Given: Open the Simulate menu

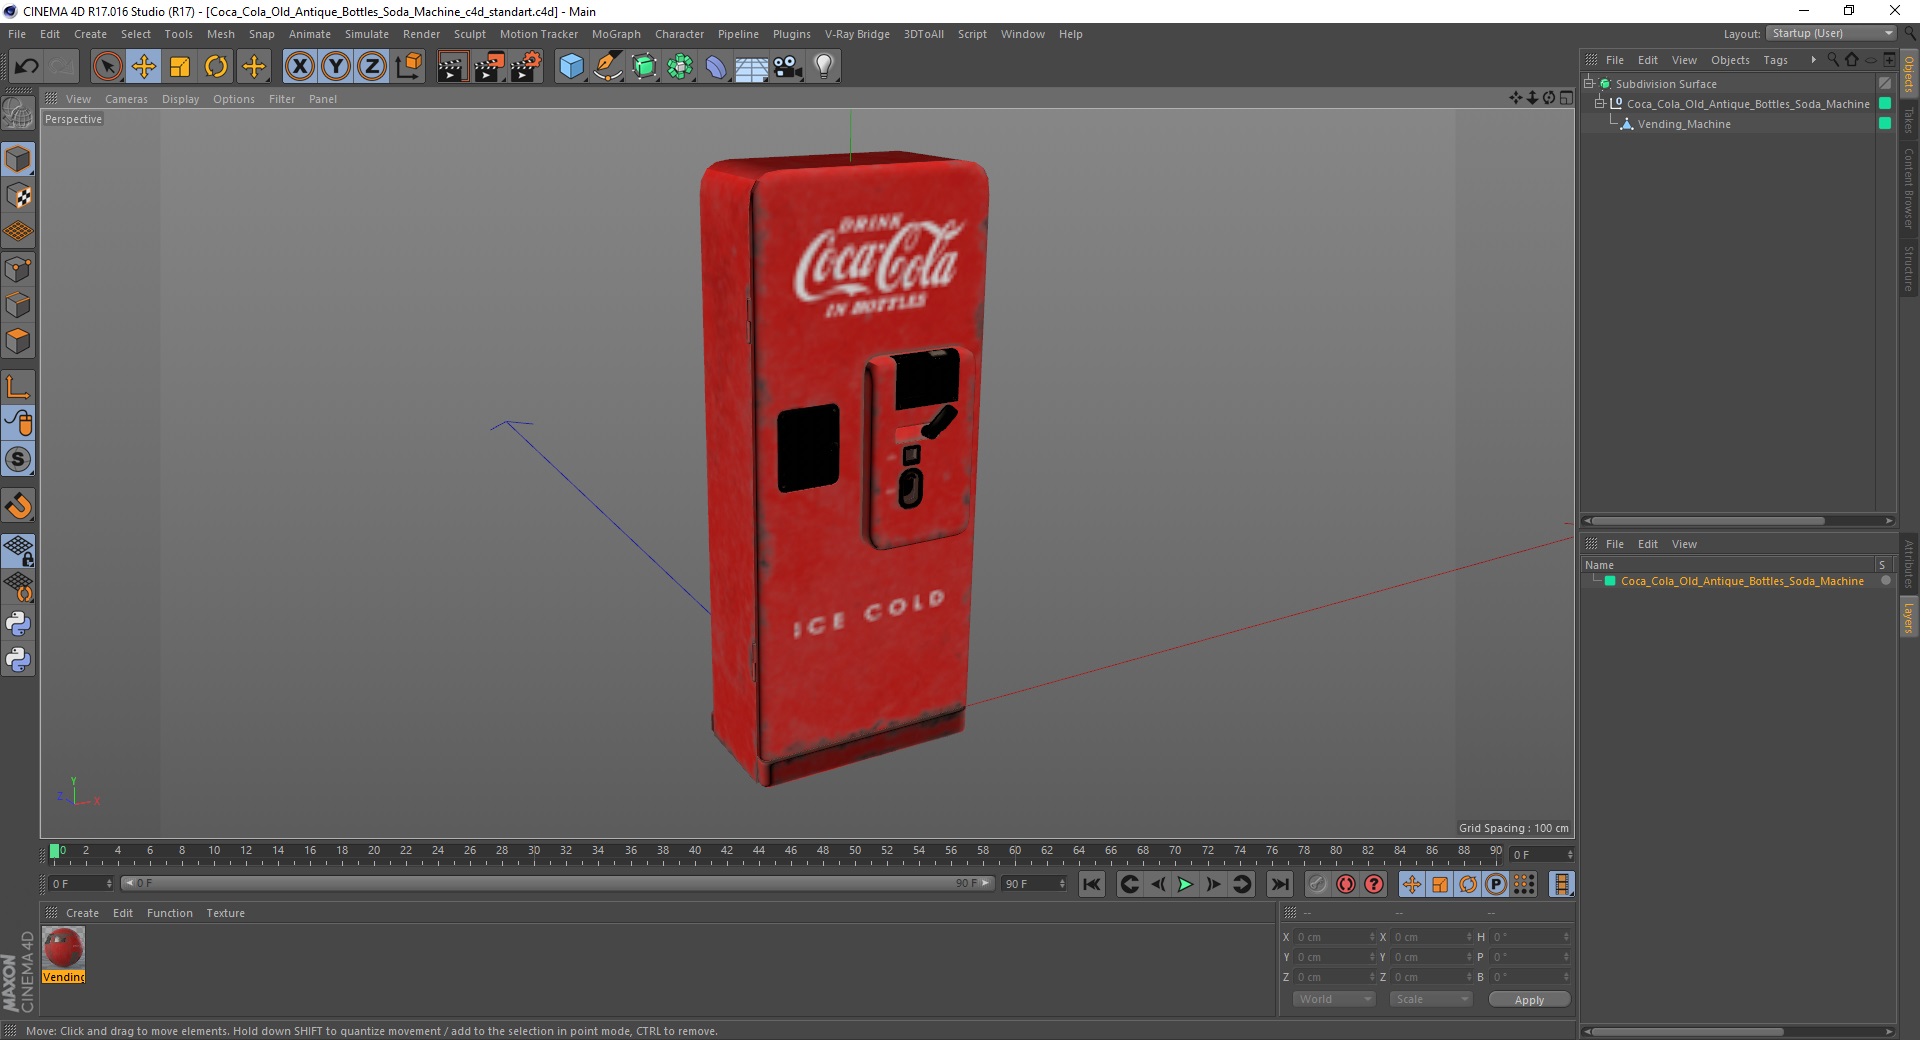Looking at the screenshot, I should coord(367,34).
